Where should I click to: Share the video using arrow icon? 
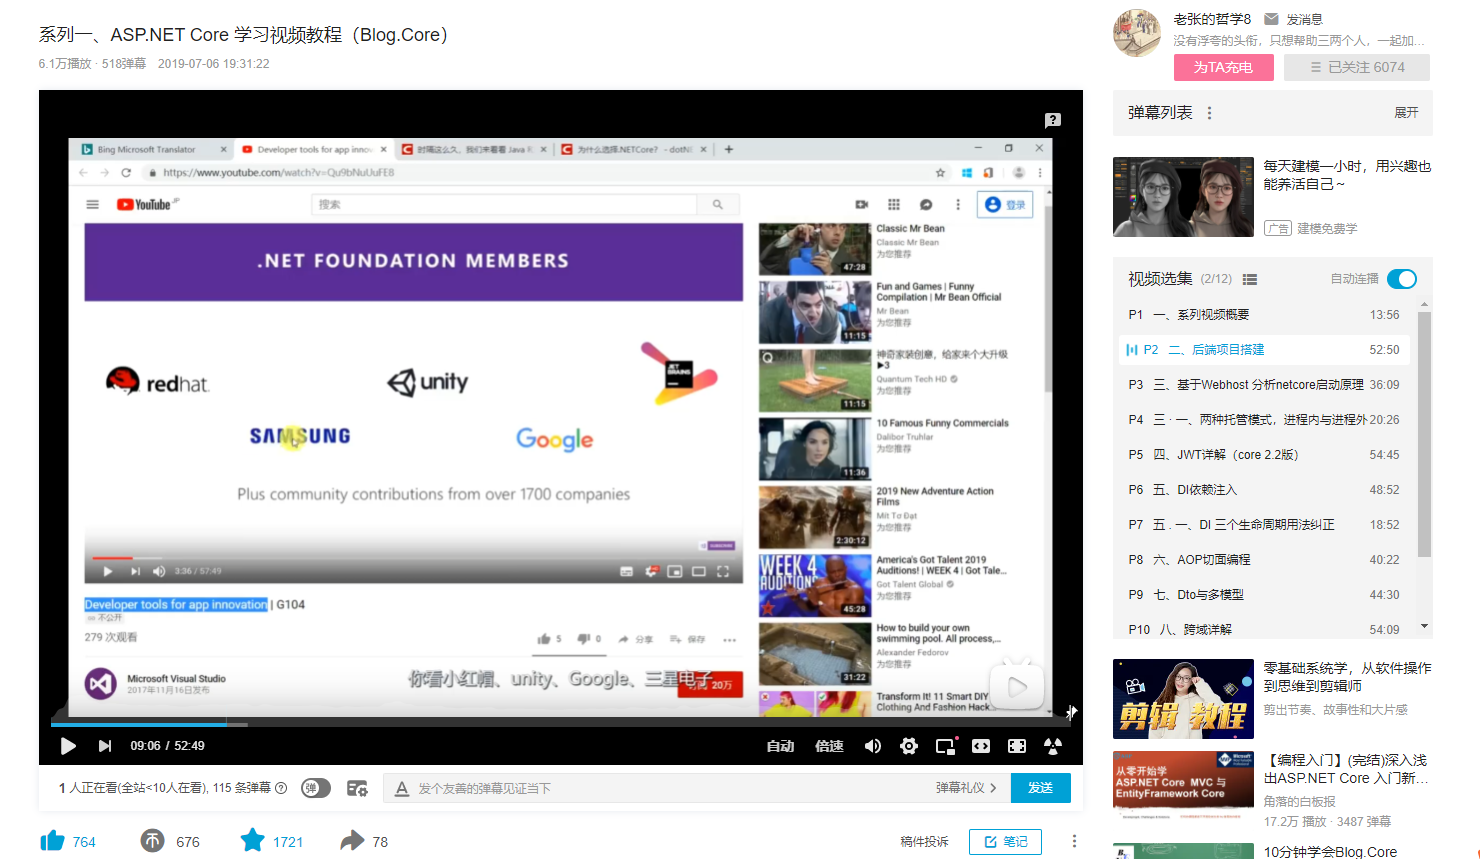pos(352,841)
